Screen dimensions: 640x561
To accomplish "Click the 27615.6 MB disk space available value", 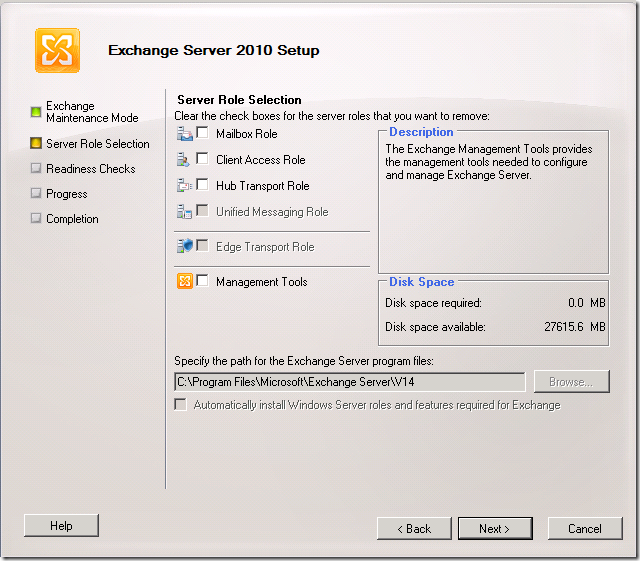I will (575, 327).
